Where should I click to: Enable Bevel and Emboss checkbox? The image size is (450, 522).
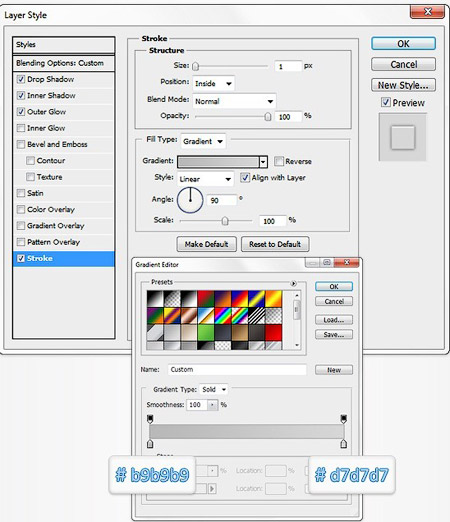click(x=21, y=144)
